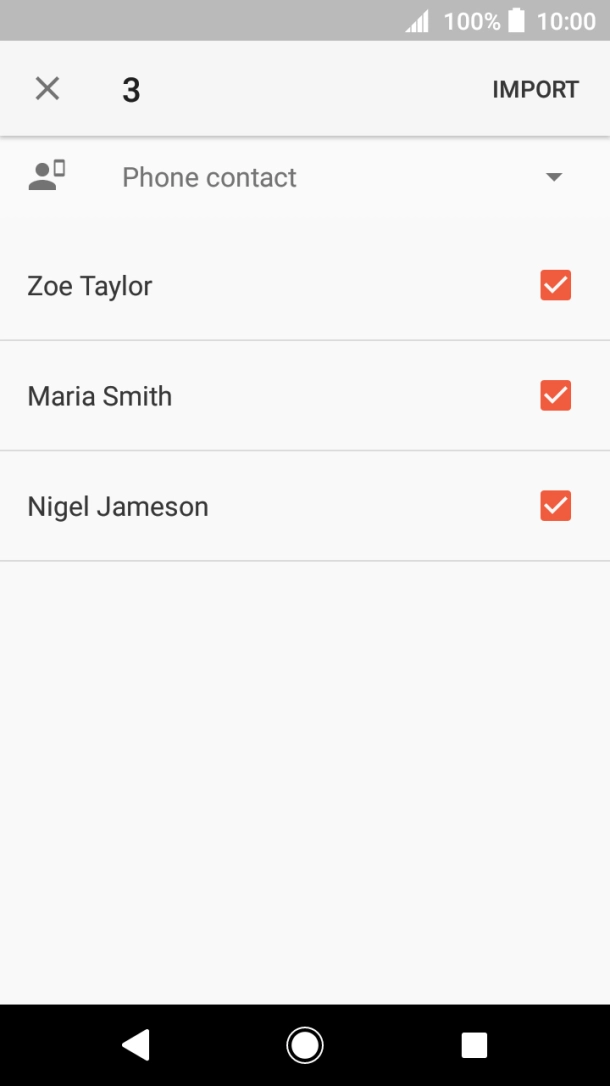The image size is (610, 1086).
Task: Tap the phone contact source icon
Action: pyautogui.click(x=47, y=176)
